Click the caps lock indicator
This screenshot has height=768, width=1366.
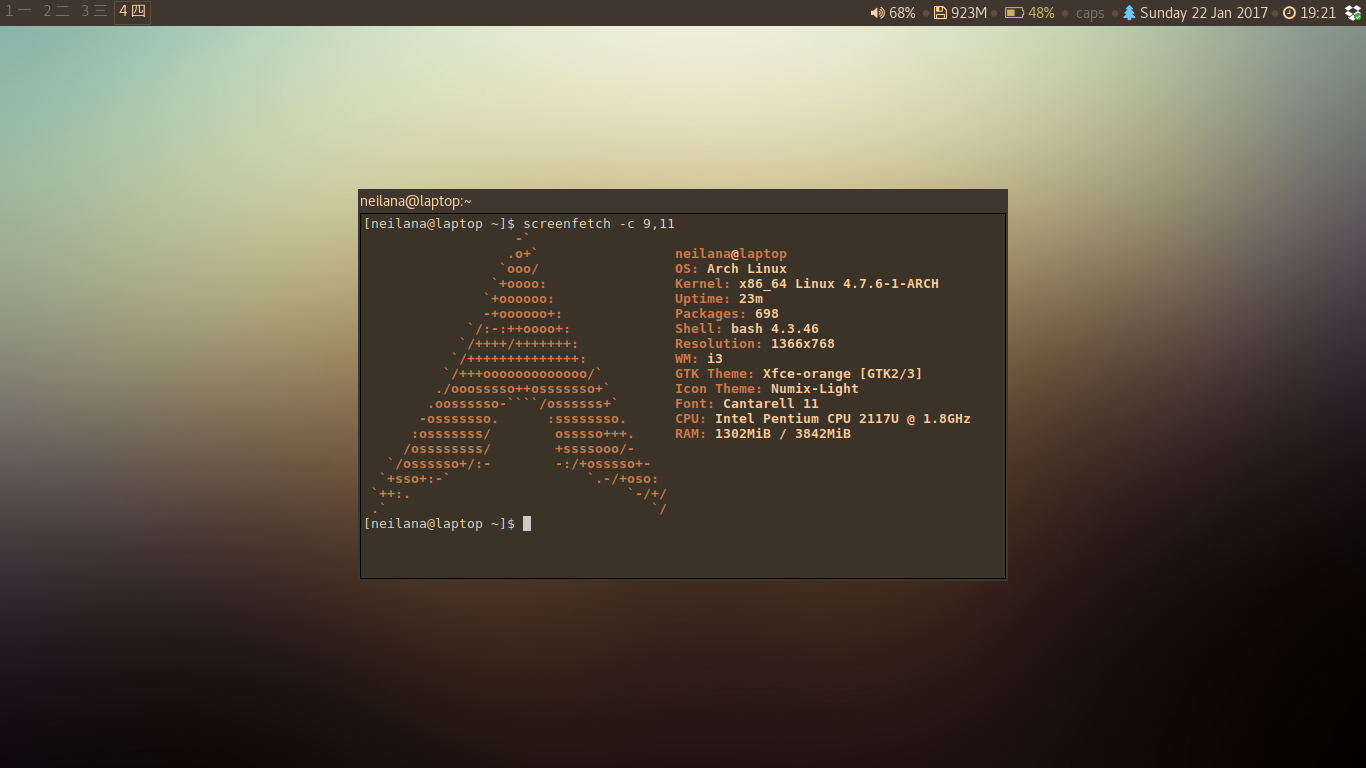coord(1090,13)
